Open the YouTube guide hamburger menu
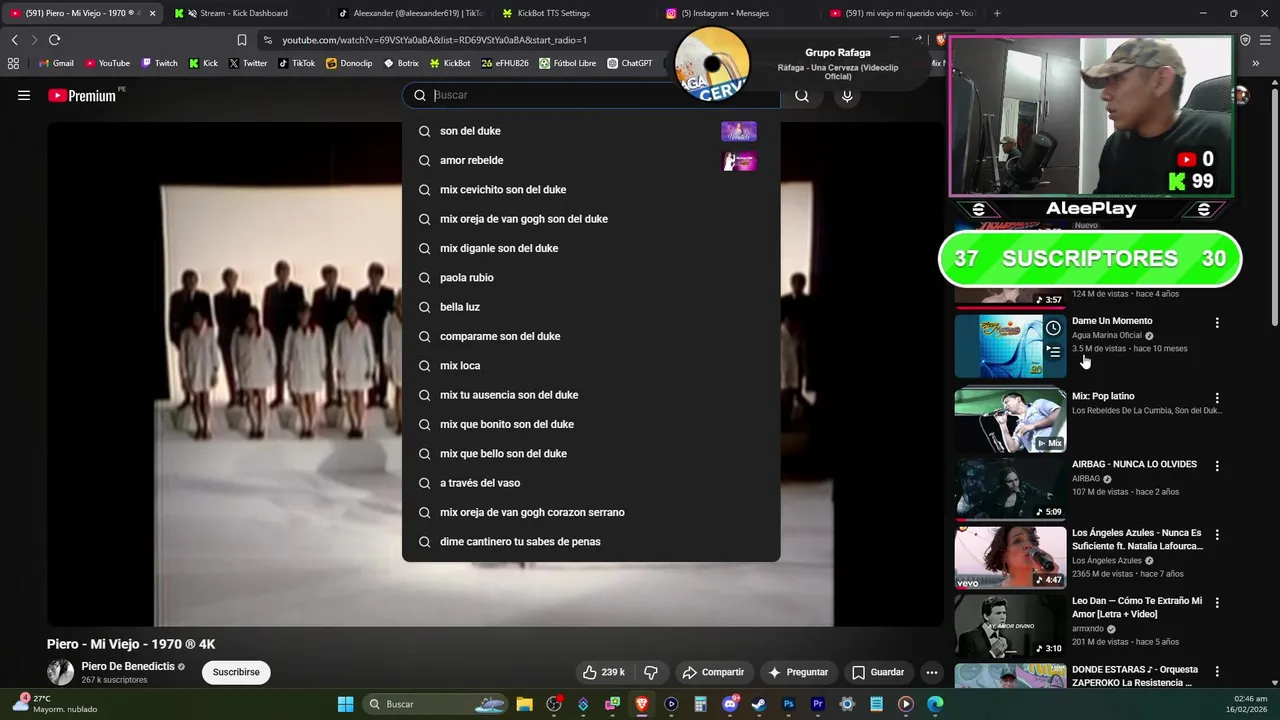The height and width of the screenshot is (720, 1280). 24,95
